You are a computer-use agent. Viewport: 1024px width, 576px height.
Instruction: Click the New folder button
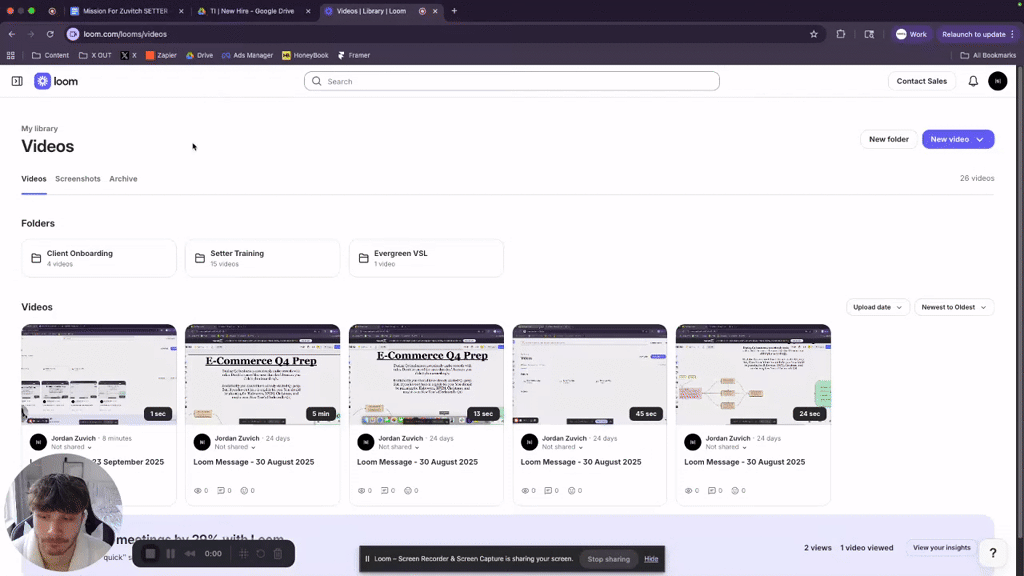coord(888,139)
